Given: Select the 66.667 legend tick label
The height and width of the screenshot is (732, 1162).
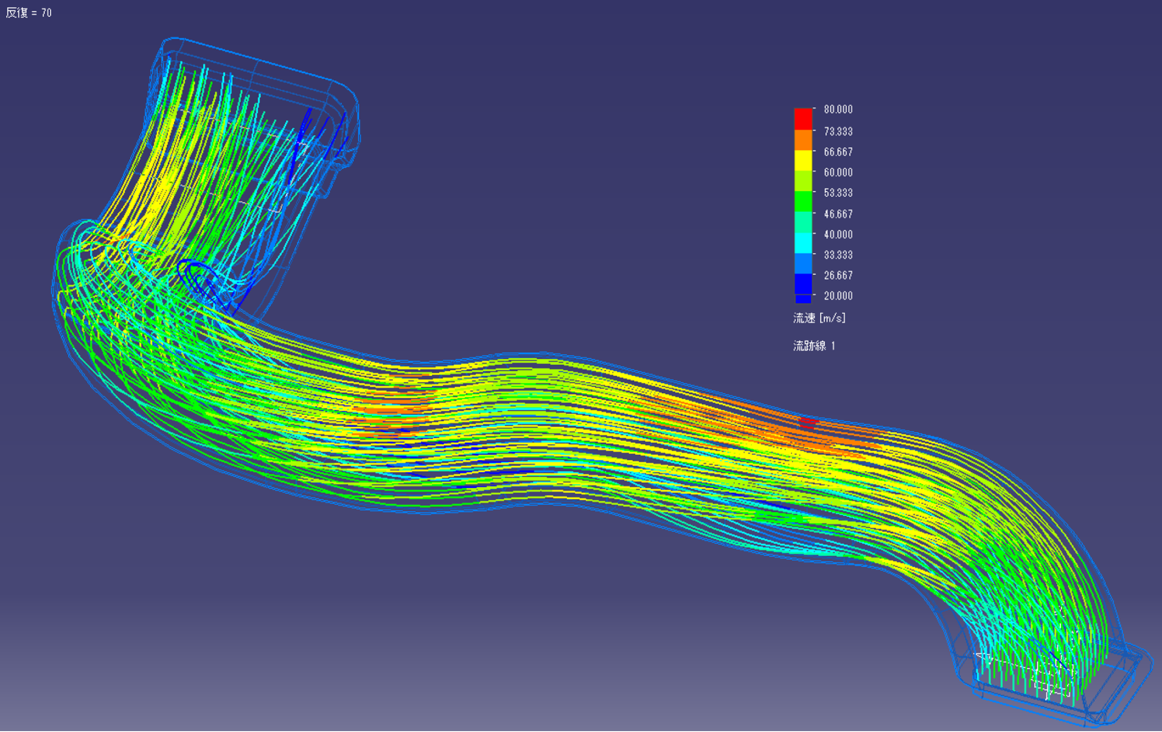Looking at the screenshot, I should (838, 152).
